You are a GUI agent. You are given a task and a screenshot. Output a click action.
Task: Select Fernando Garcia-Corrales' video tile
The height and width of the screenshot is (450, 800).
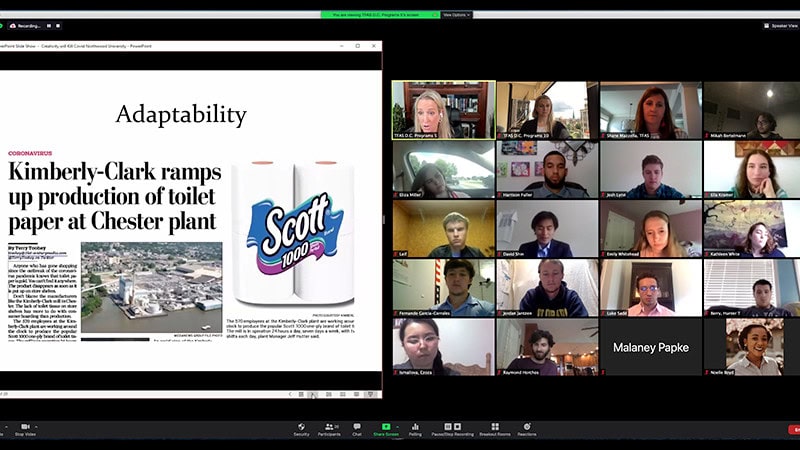click(x=444, y=288)
